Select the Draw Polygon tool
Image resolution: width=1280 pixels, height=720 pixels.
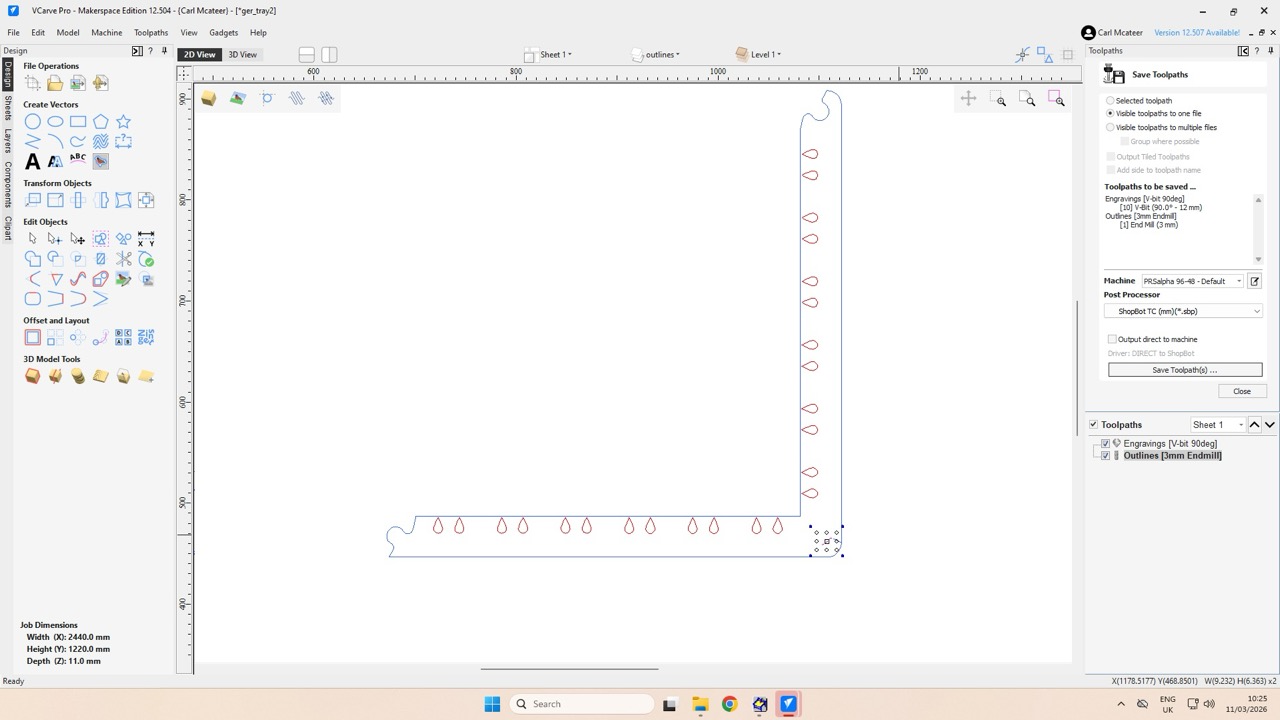tap(101, 122)
